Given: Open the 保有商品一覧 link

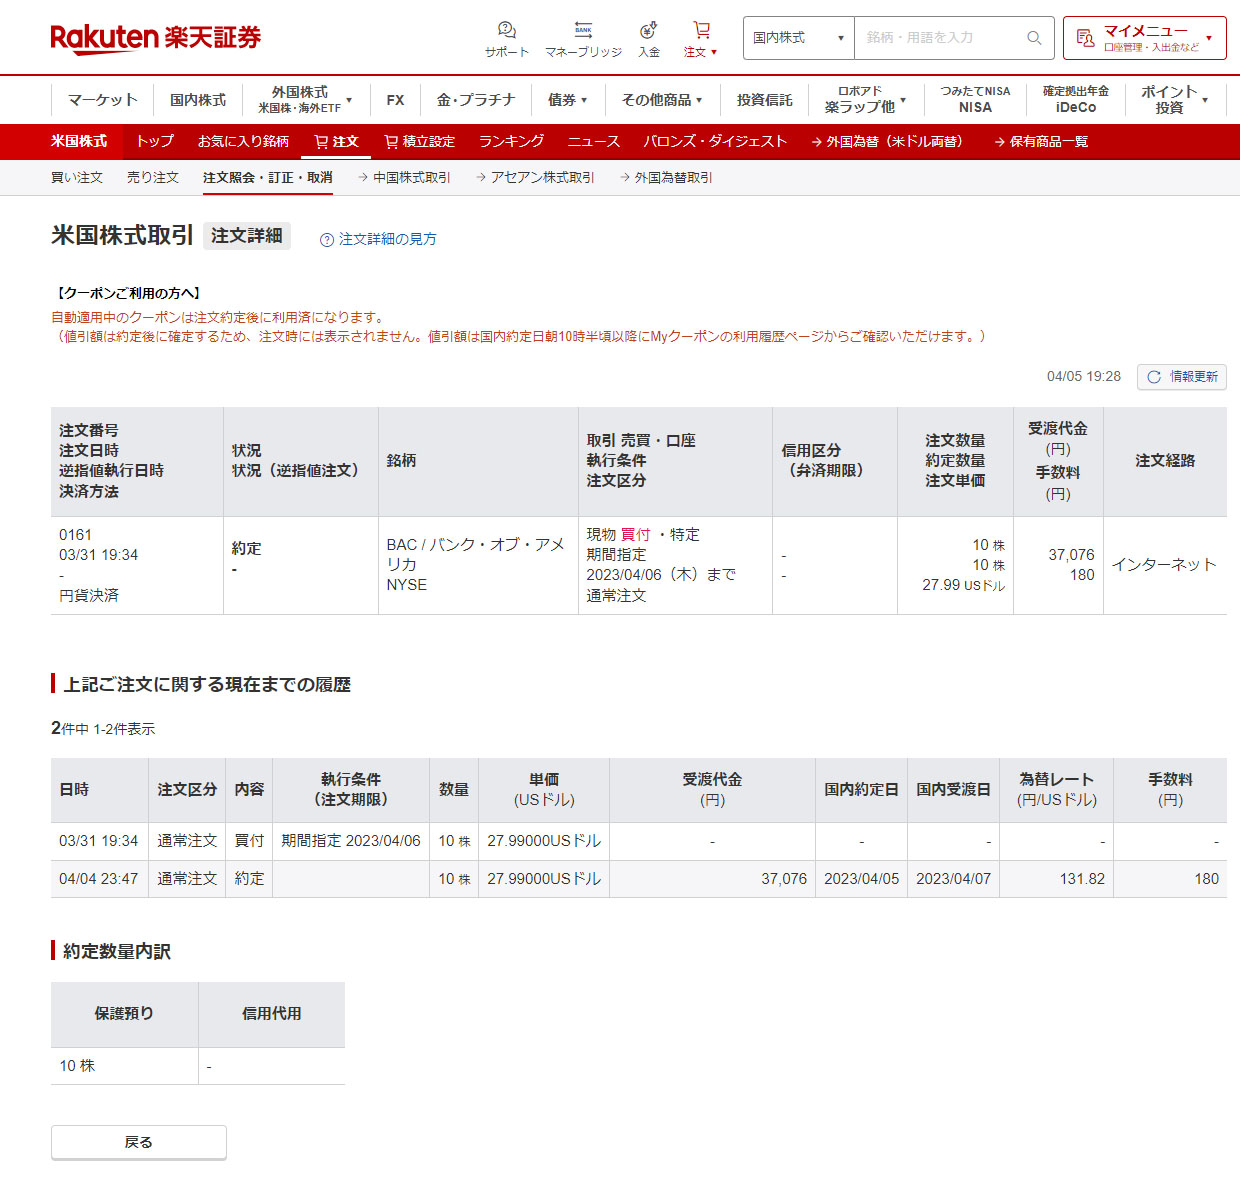Looking at the screenshot, I should (x=1041, y=142).
